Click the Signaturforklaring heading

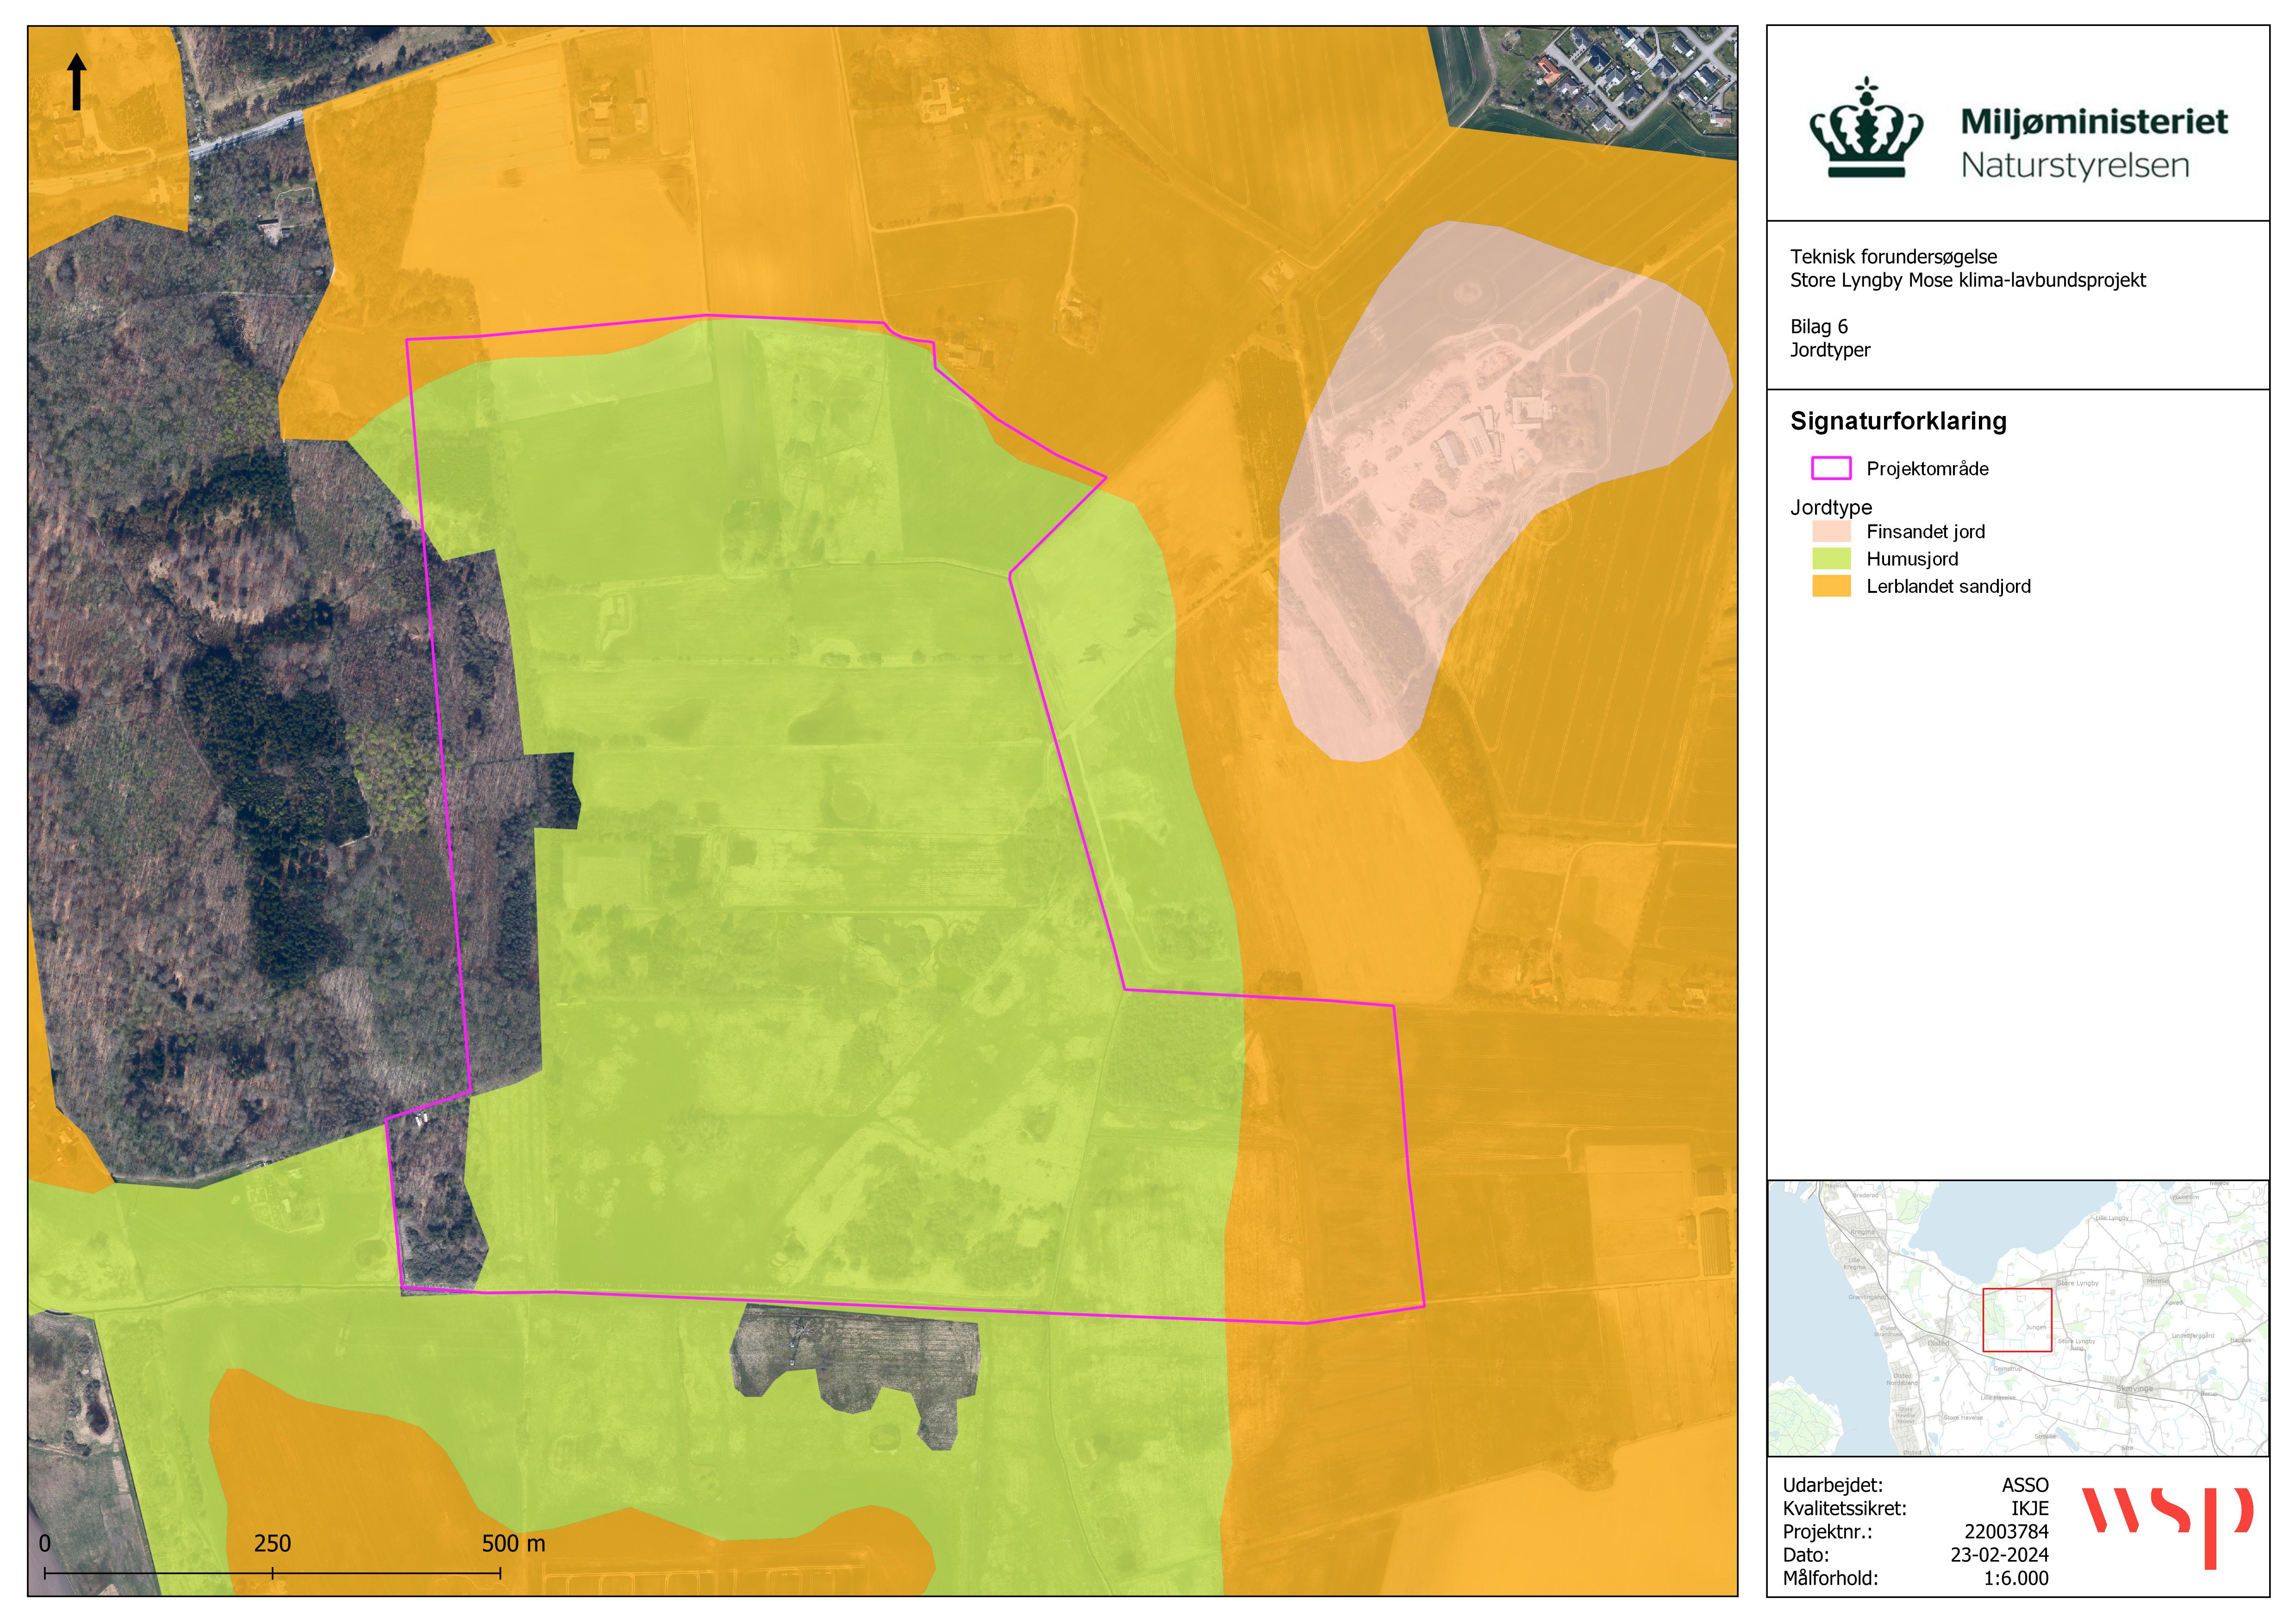(1898, 421)
